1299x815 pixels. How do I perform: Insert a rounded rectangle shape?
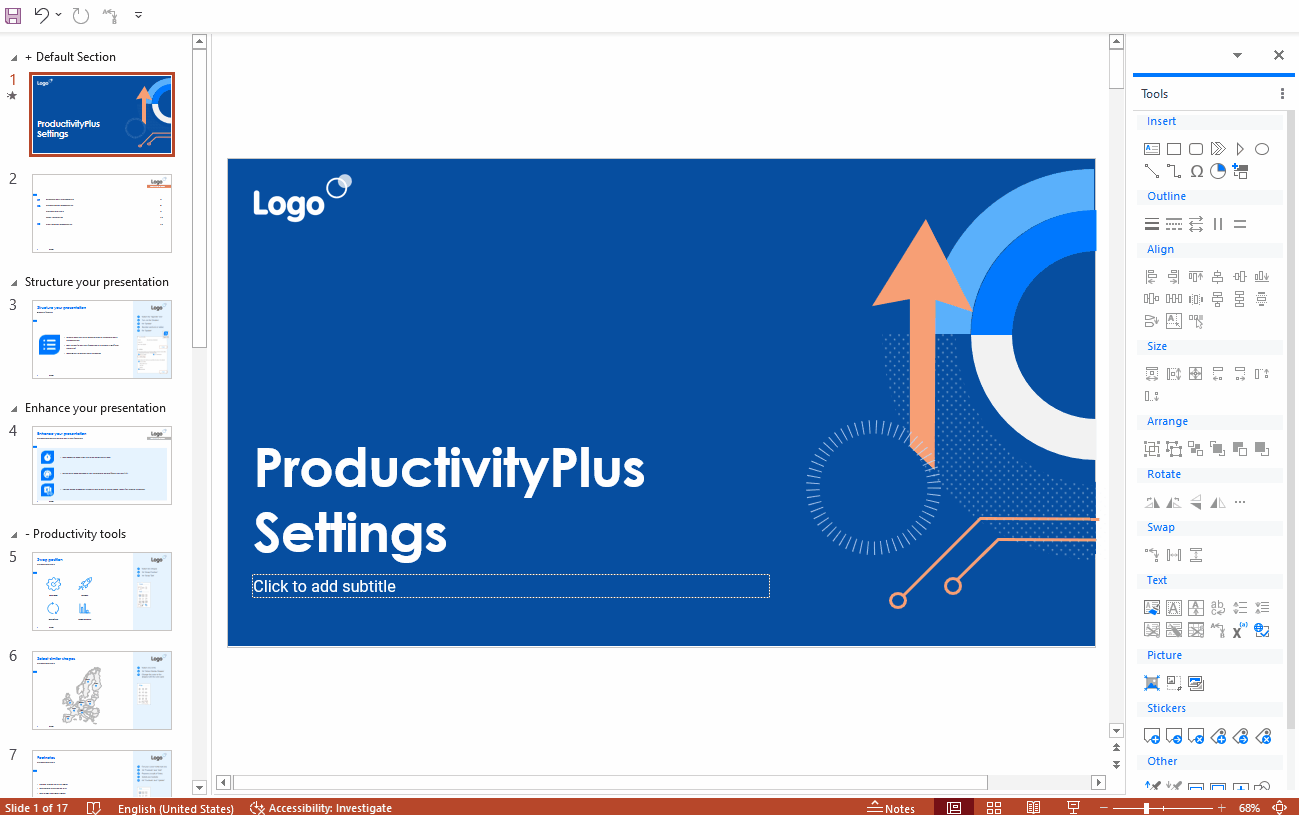pos(1196,148)
